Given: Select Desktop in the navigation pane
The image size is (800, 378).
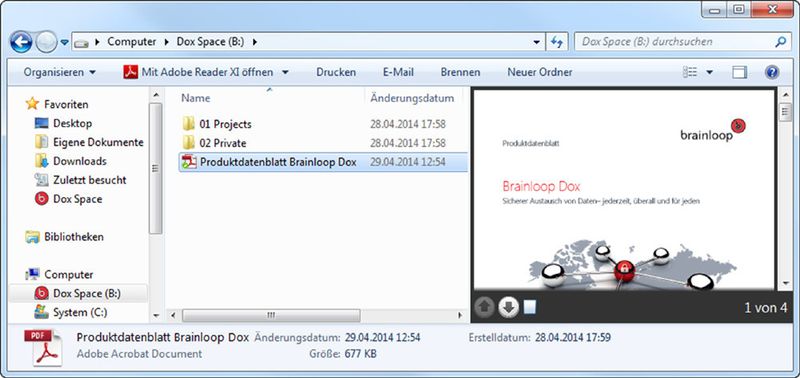Looking at the screenshot, I should [72, 123].
